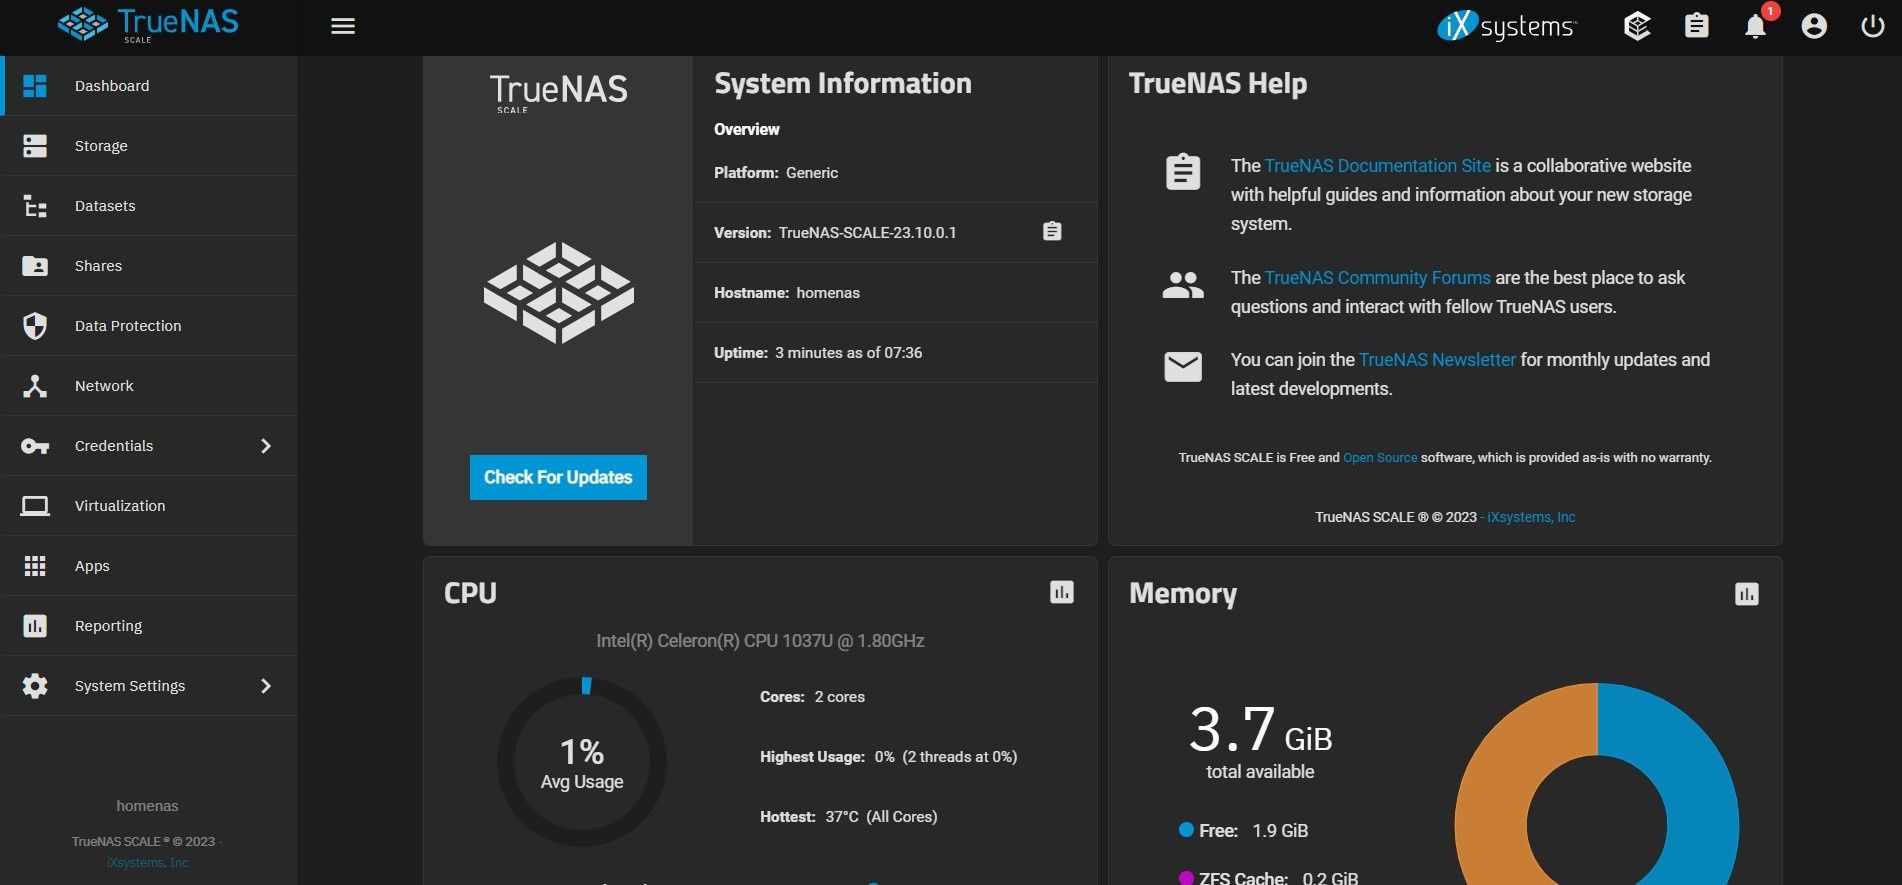Open the Storage menu item
Image resolution: width=1902 pixels, height=885 pixels.
tap(149, 146)
